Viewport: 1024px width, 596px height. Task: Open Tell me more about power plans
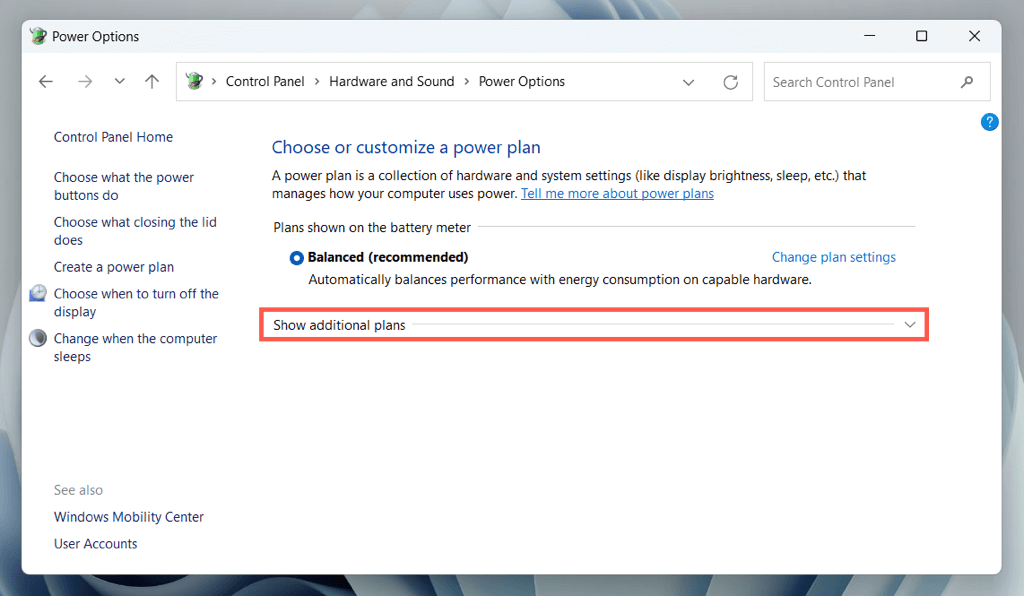[617, 193]
